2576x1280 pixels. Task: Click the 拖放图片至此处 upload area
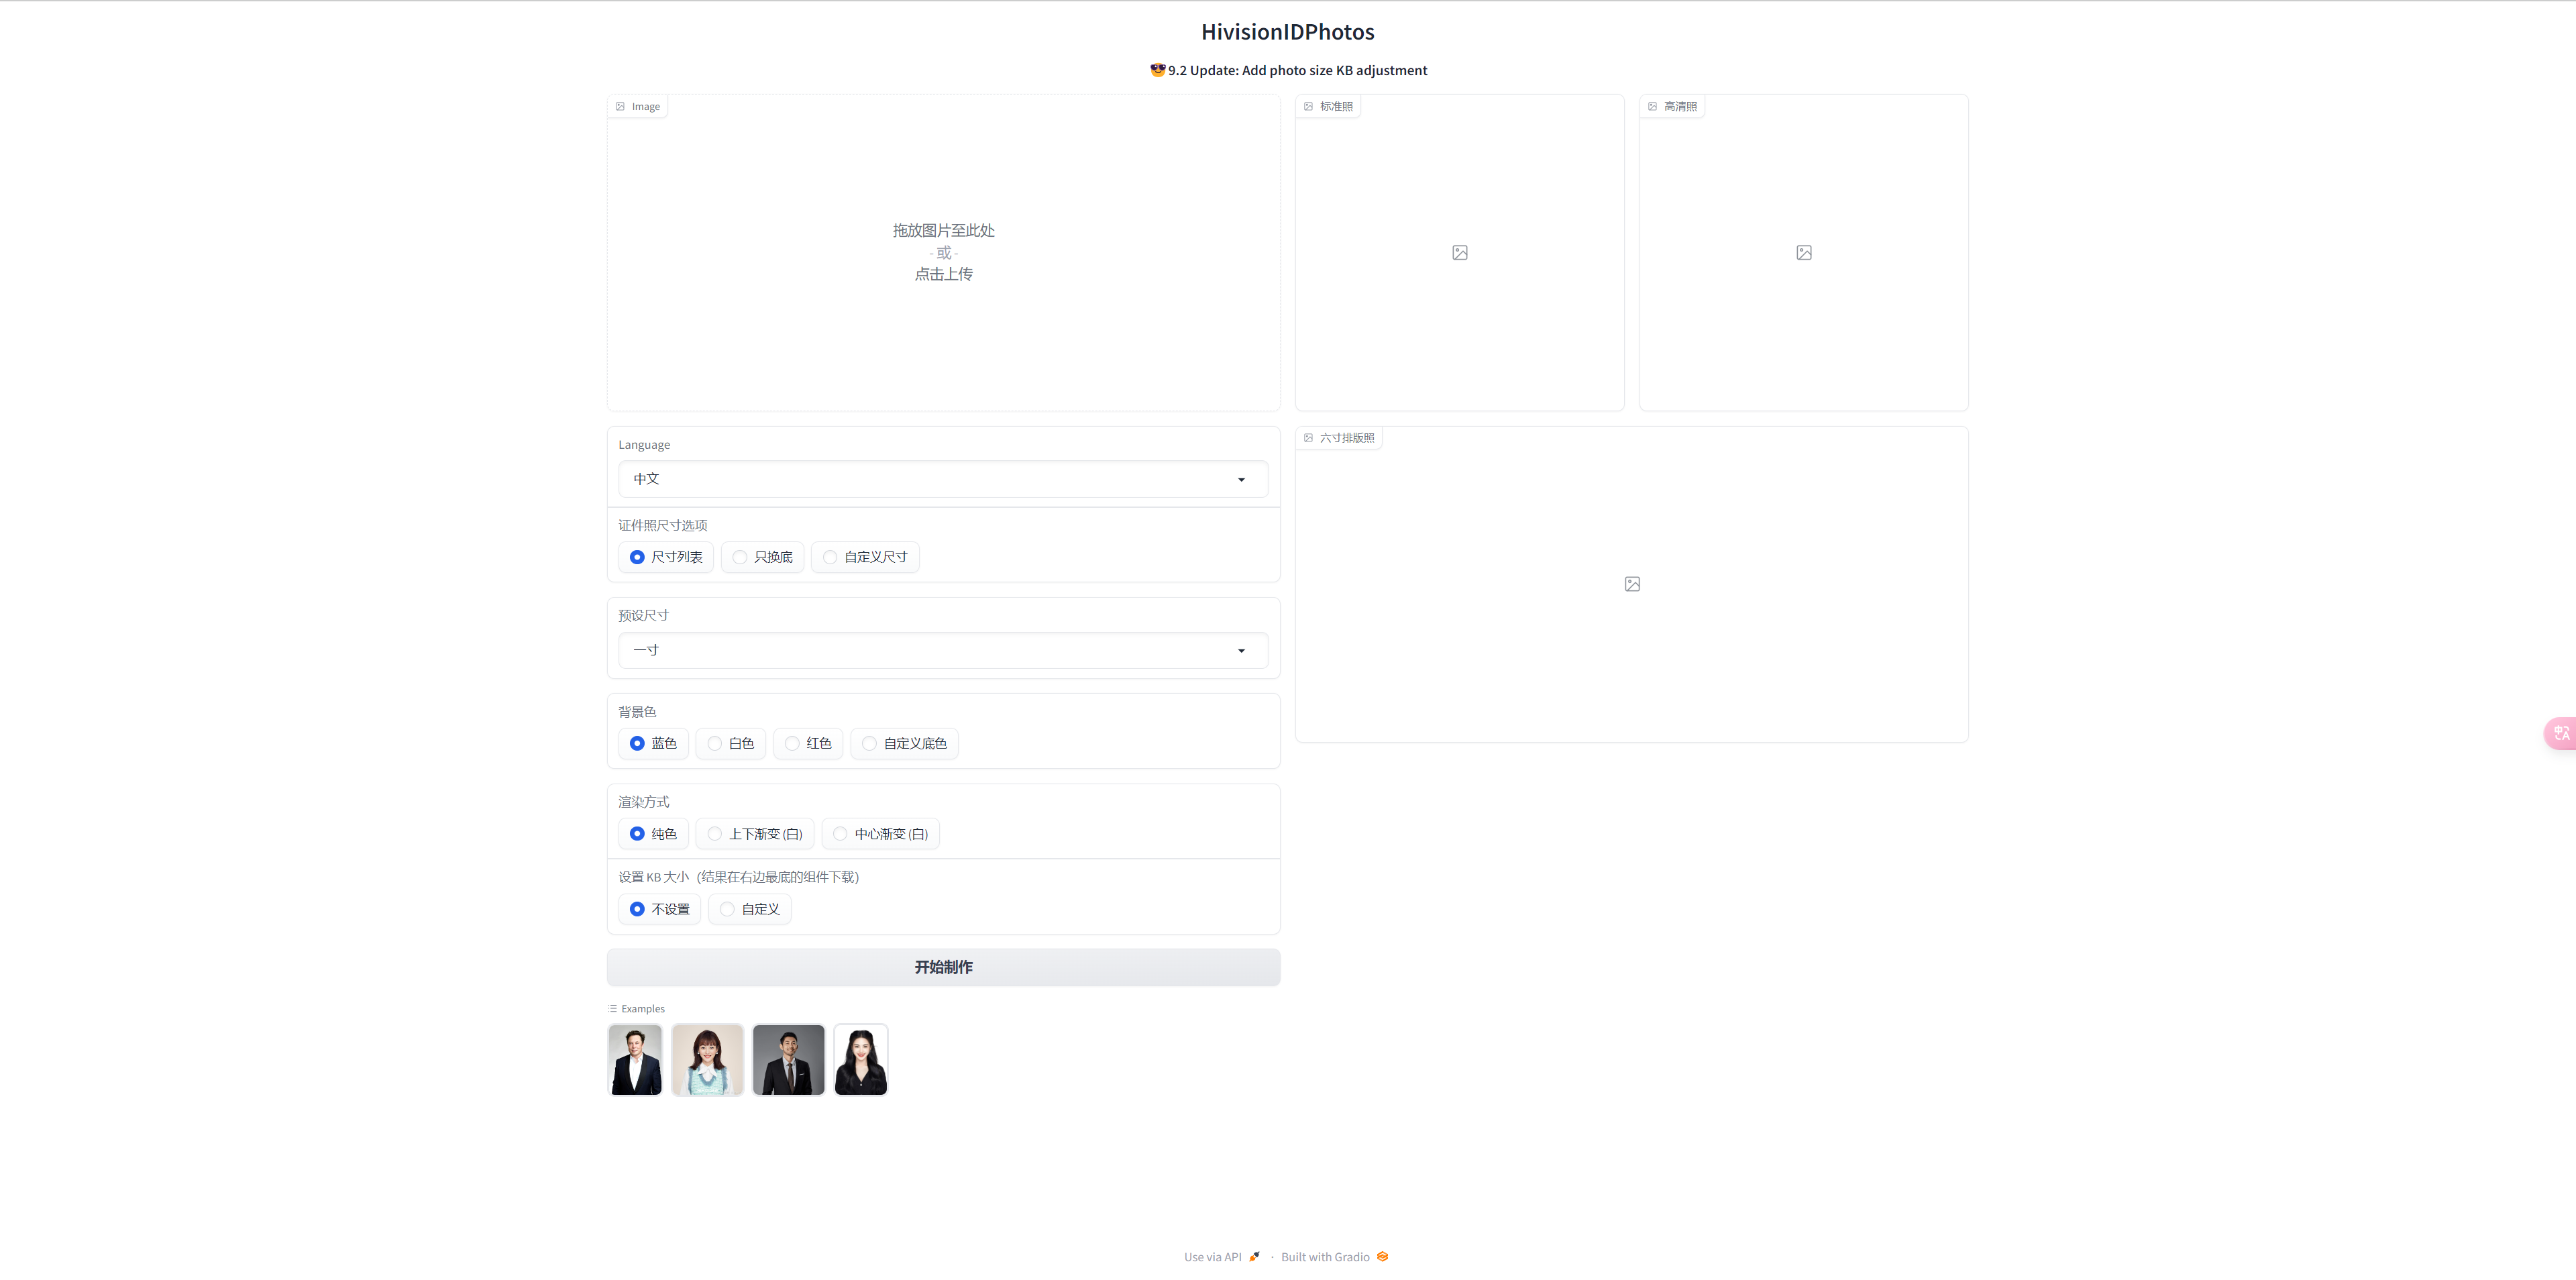coord(943,252)
